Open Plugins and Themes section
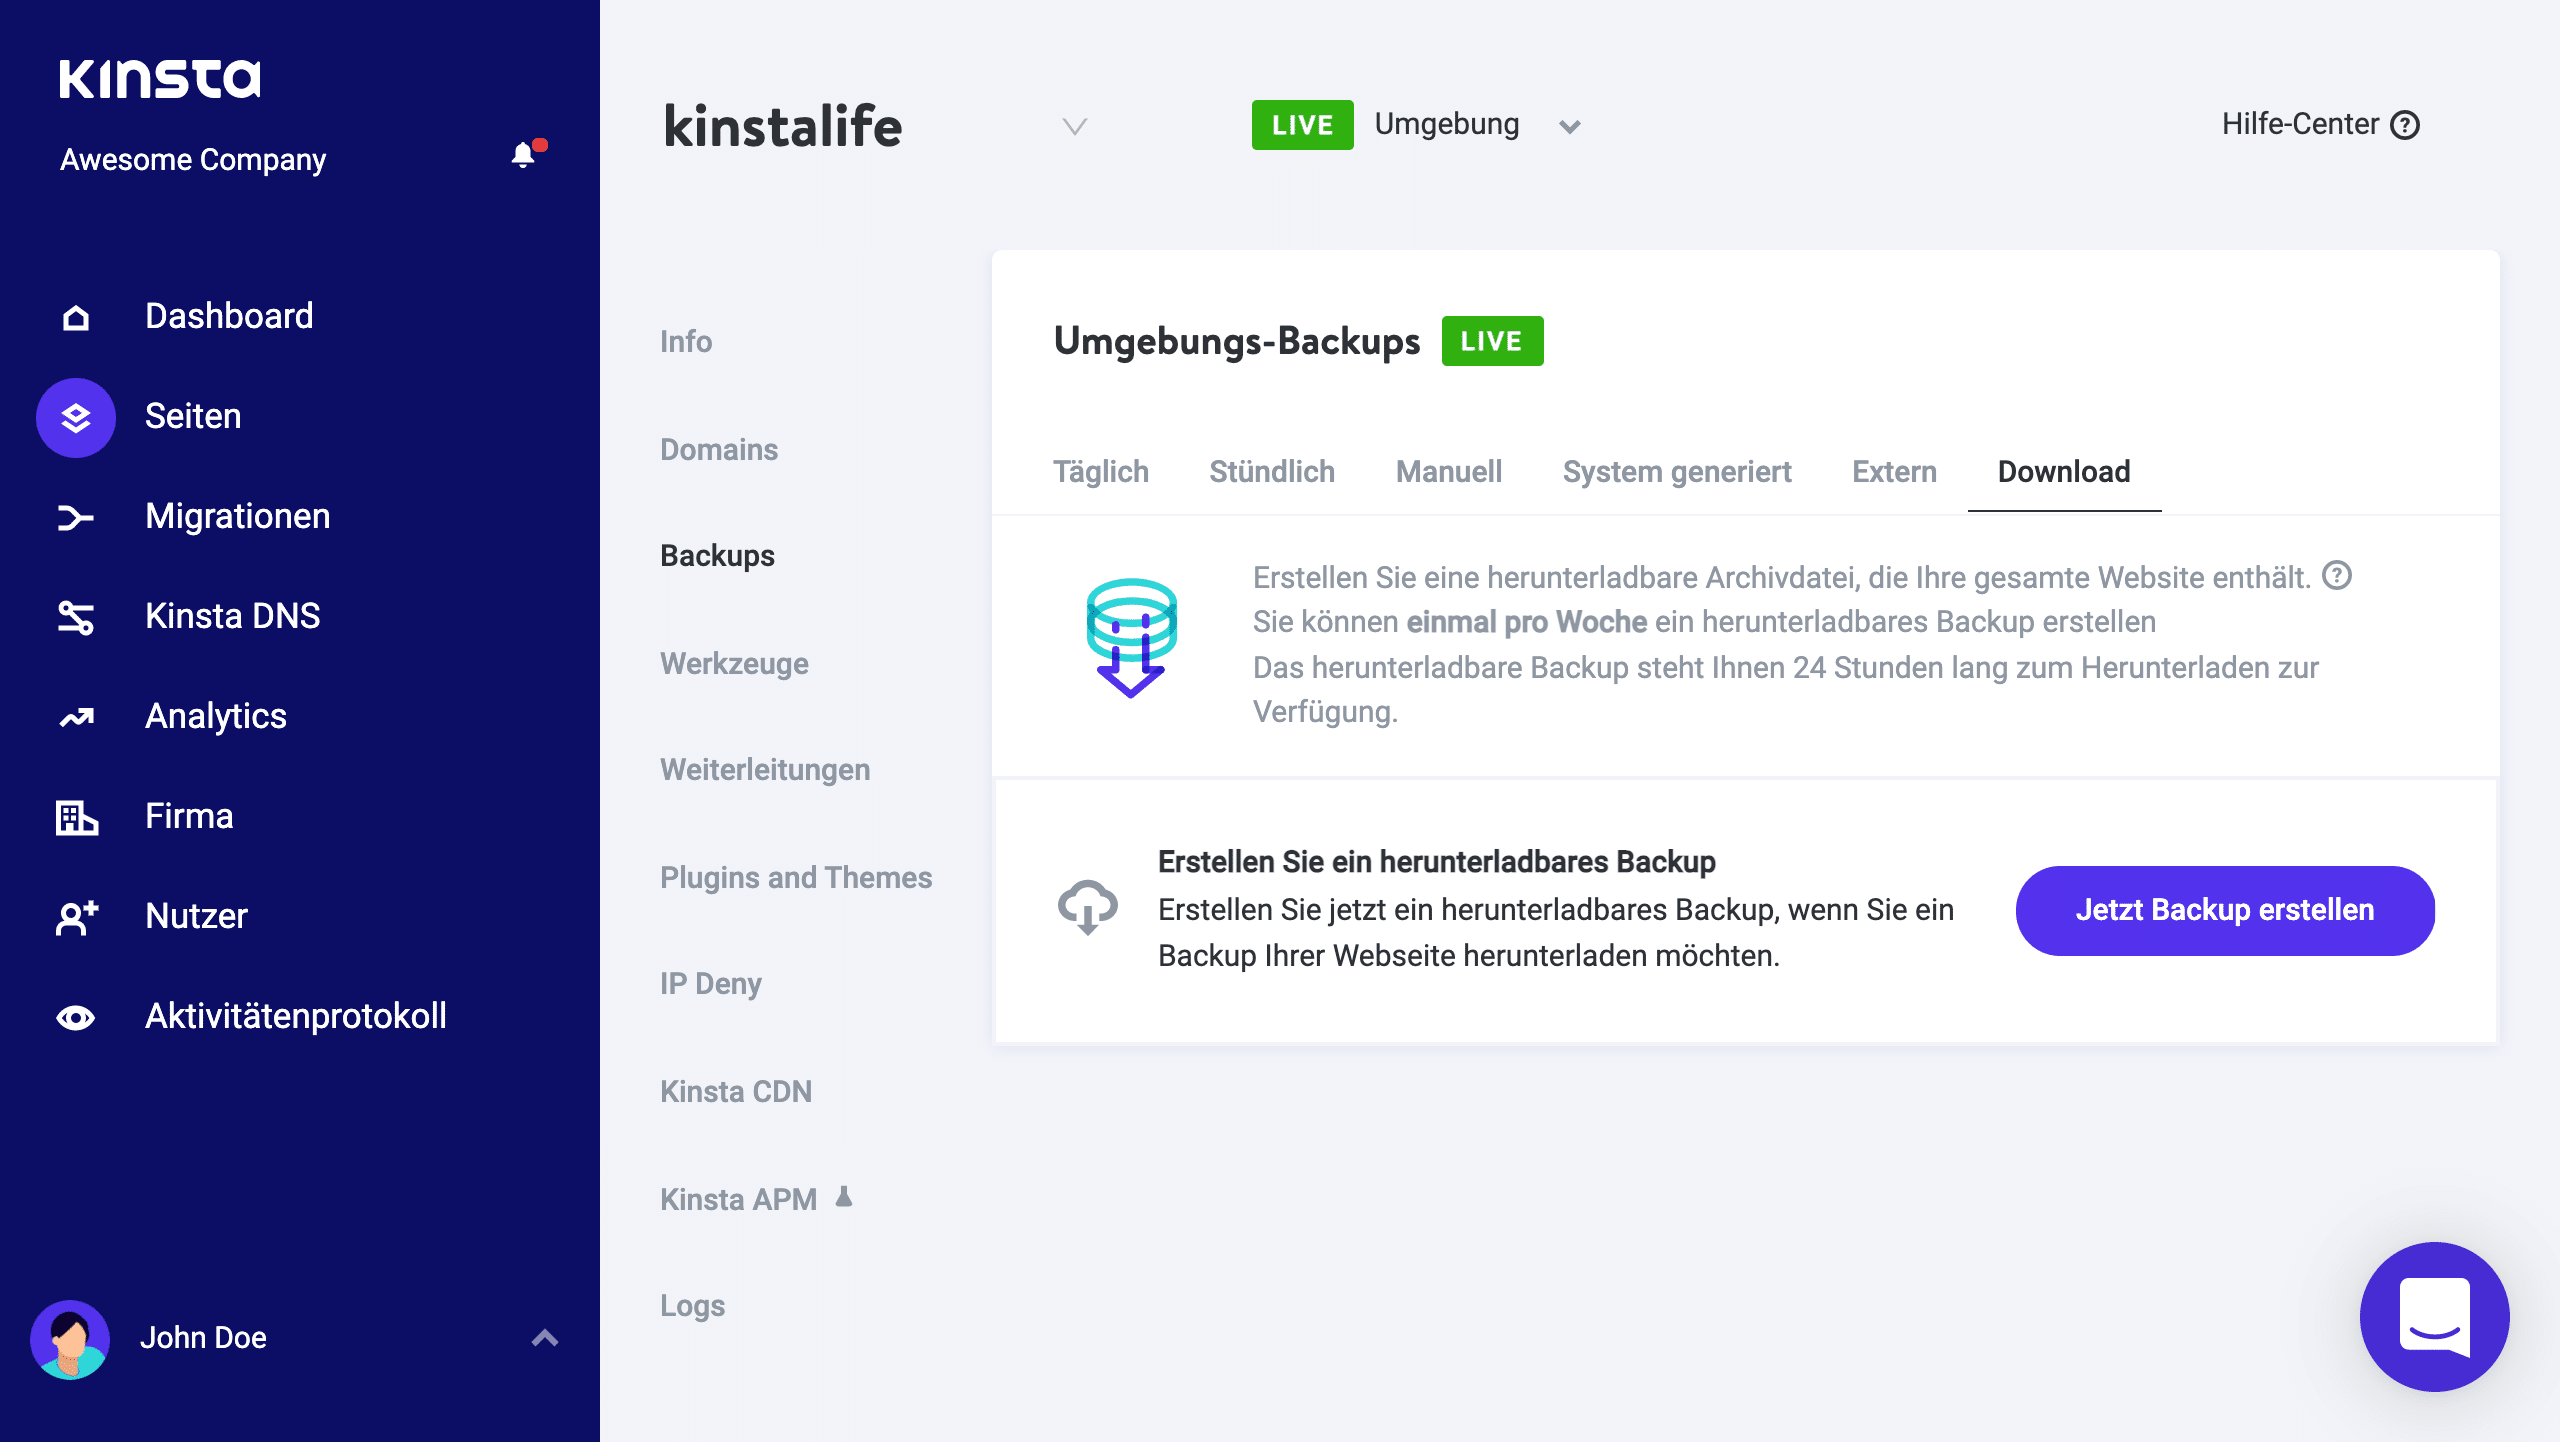The image size is (2560, 1442). (796, 878)
